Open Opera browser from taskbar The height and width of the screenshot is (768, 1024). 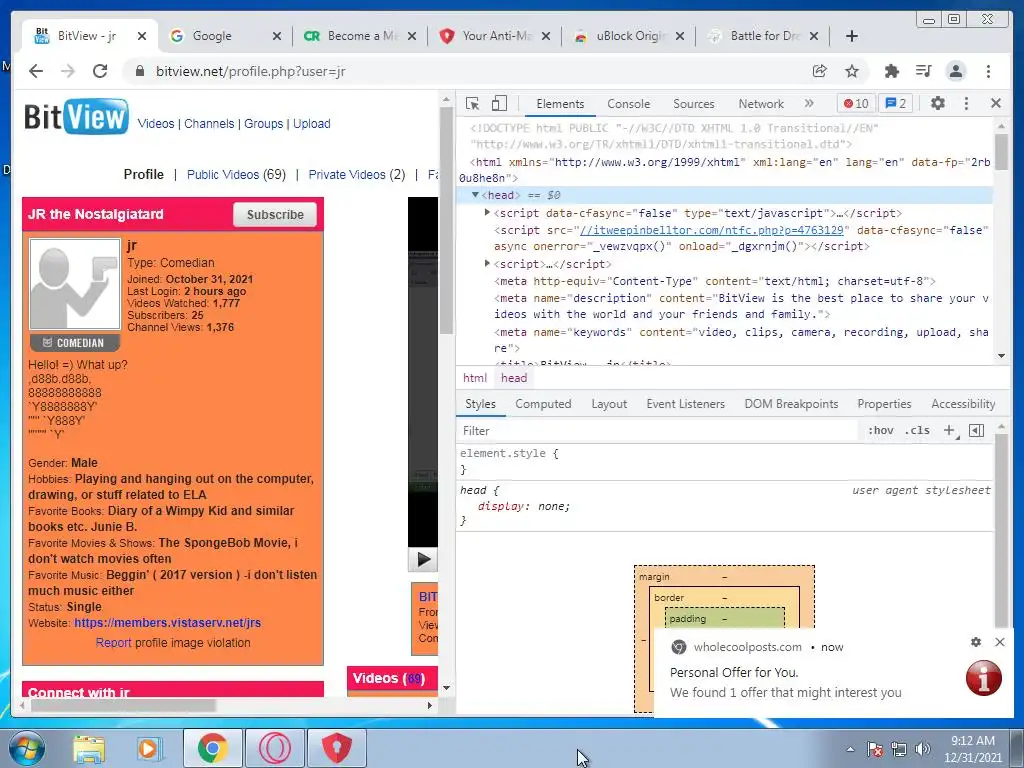275,748
